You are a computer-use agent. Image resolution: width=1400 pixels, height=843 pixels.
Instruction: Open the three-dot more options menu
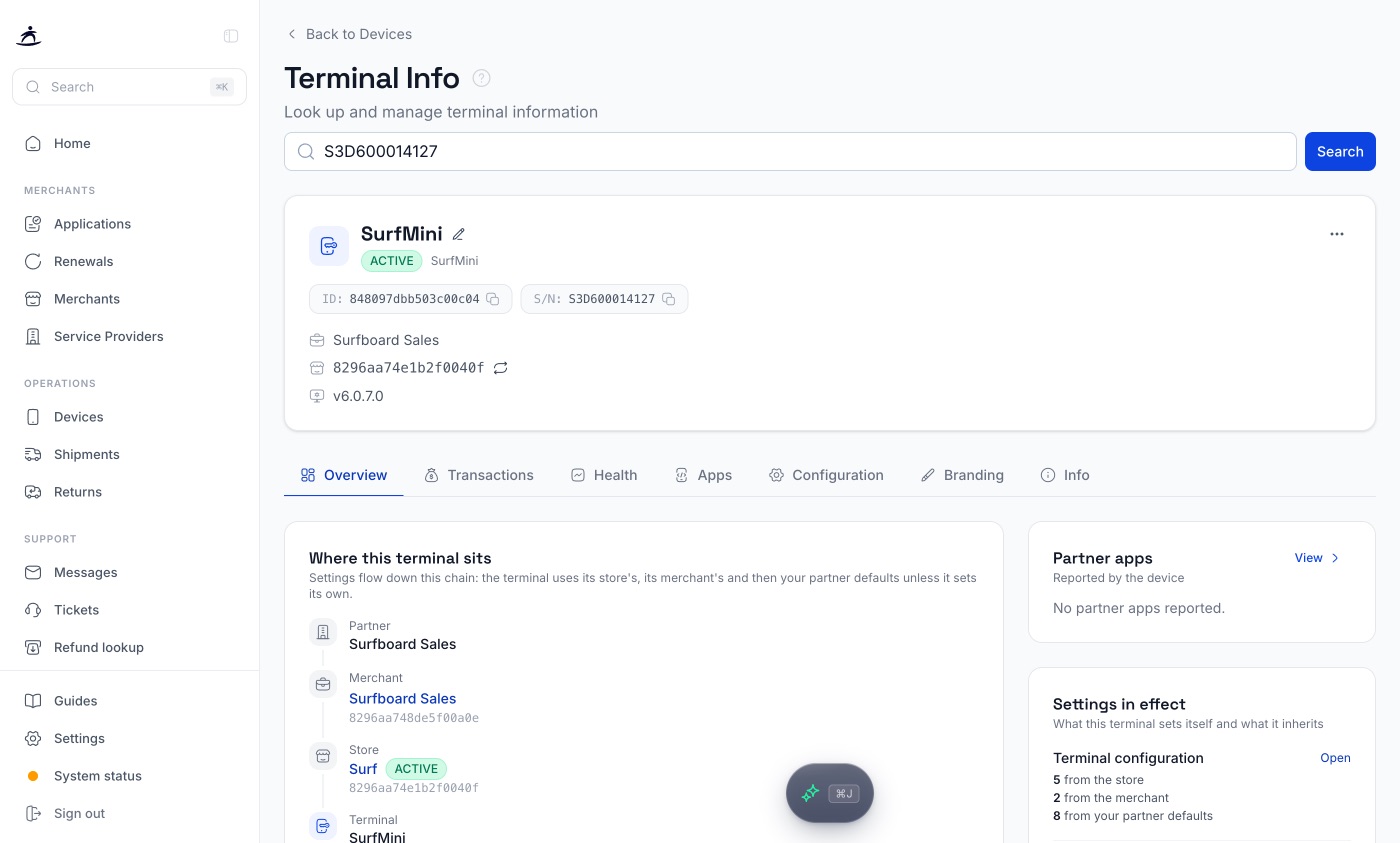(x=1337, y=234)
